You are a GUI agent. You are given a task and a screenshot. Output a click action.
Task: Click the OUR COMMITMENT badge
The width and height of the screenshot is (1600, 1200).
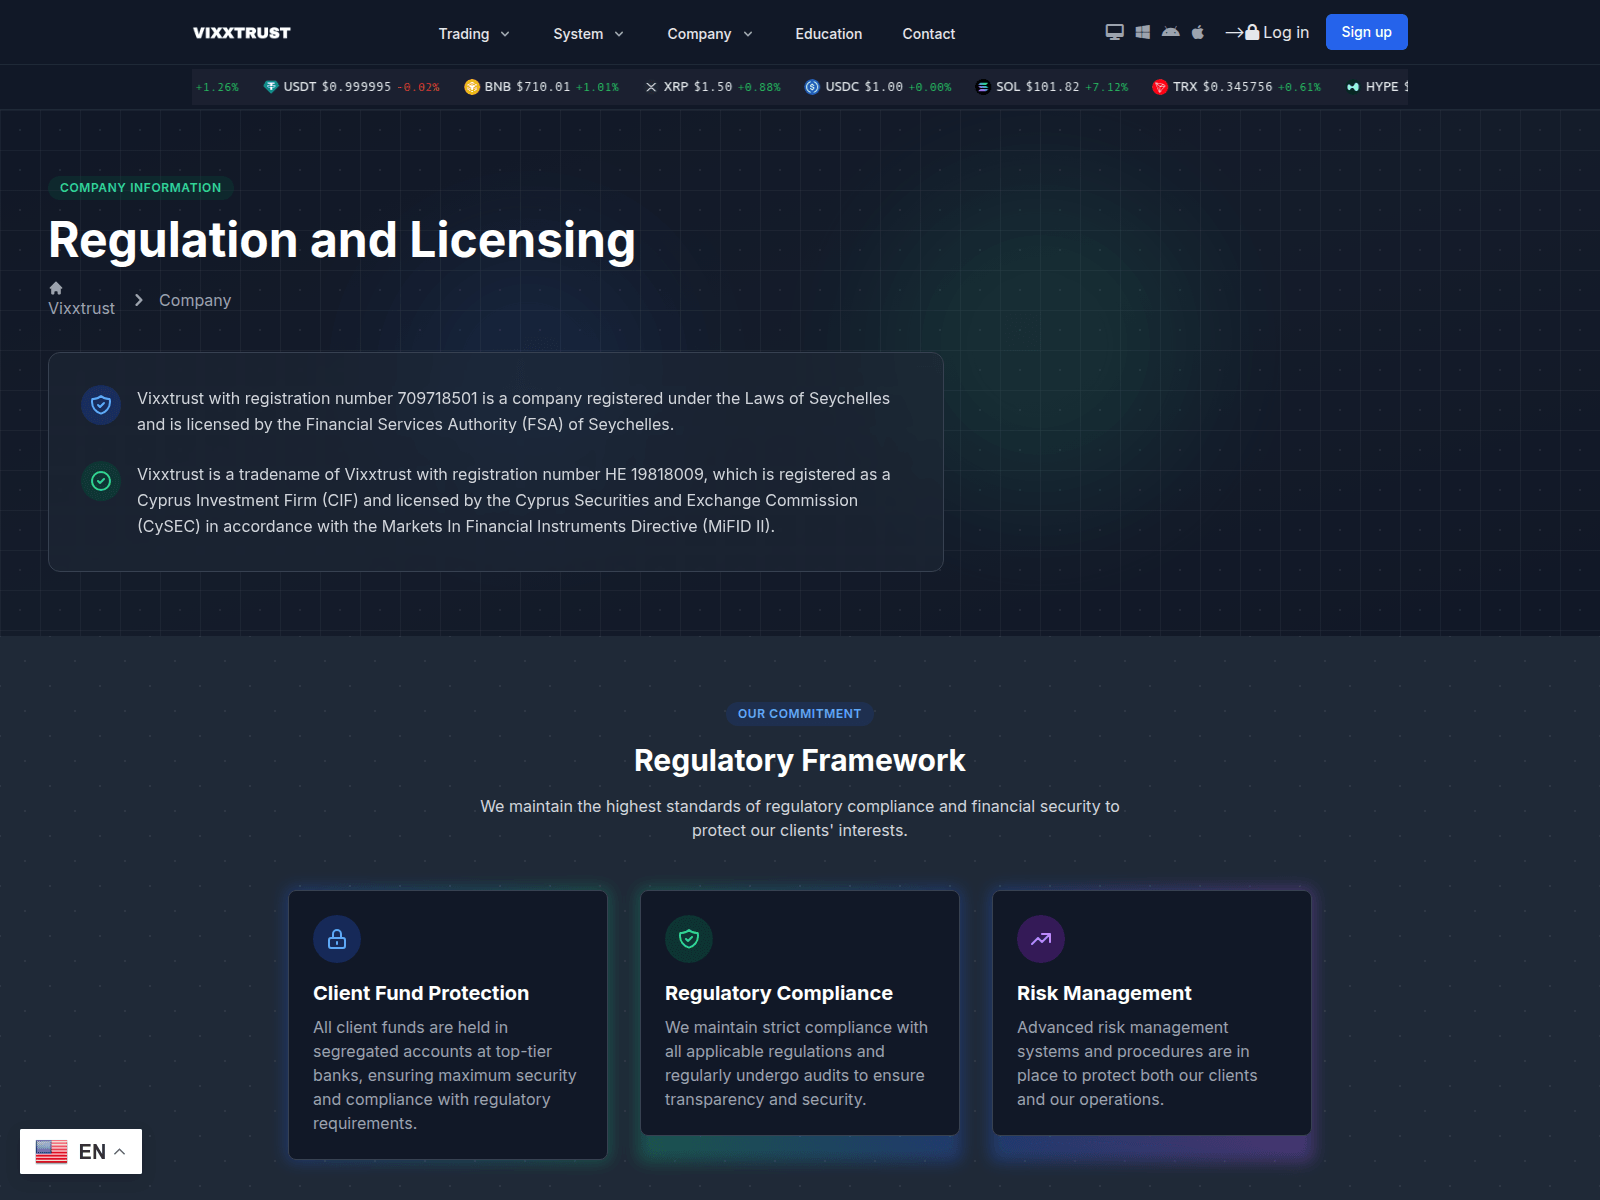(800, 714)
